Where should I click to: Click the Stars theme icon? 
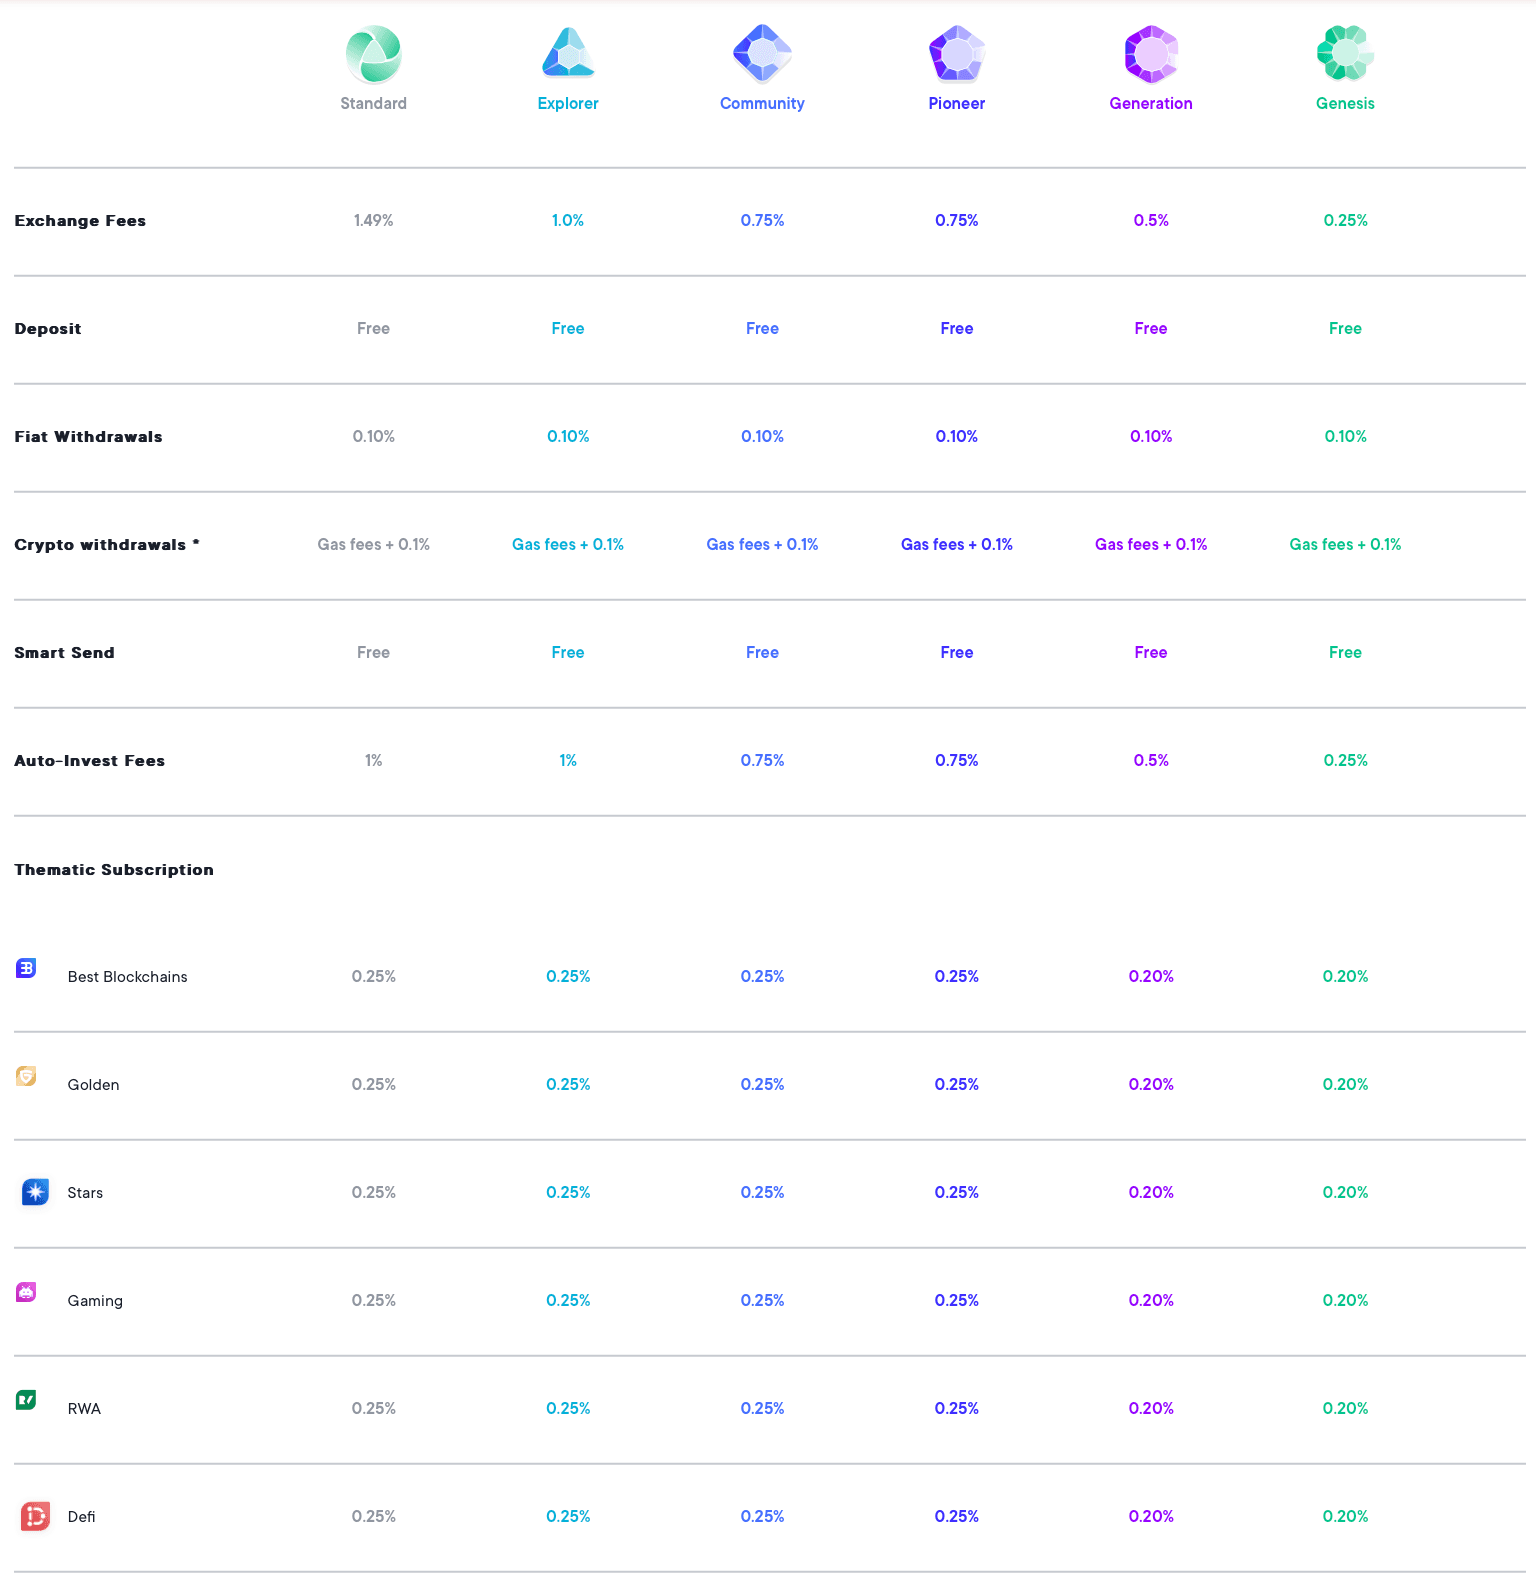point(35,1192)
